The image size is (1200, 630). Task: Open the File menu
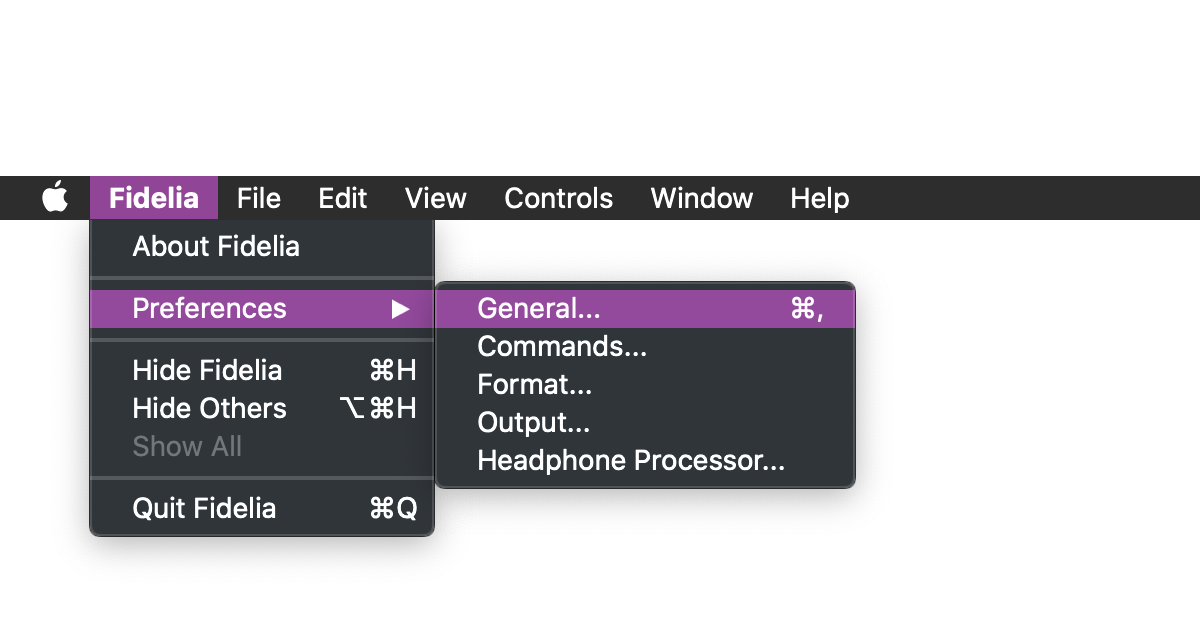(x=258, y=198)
